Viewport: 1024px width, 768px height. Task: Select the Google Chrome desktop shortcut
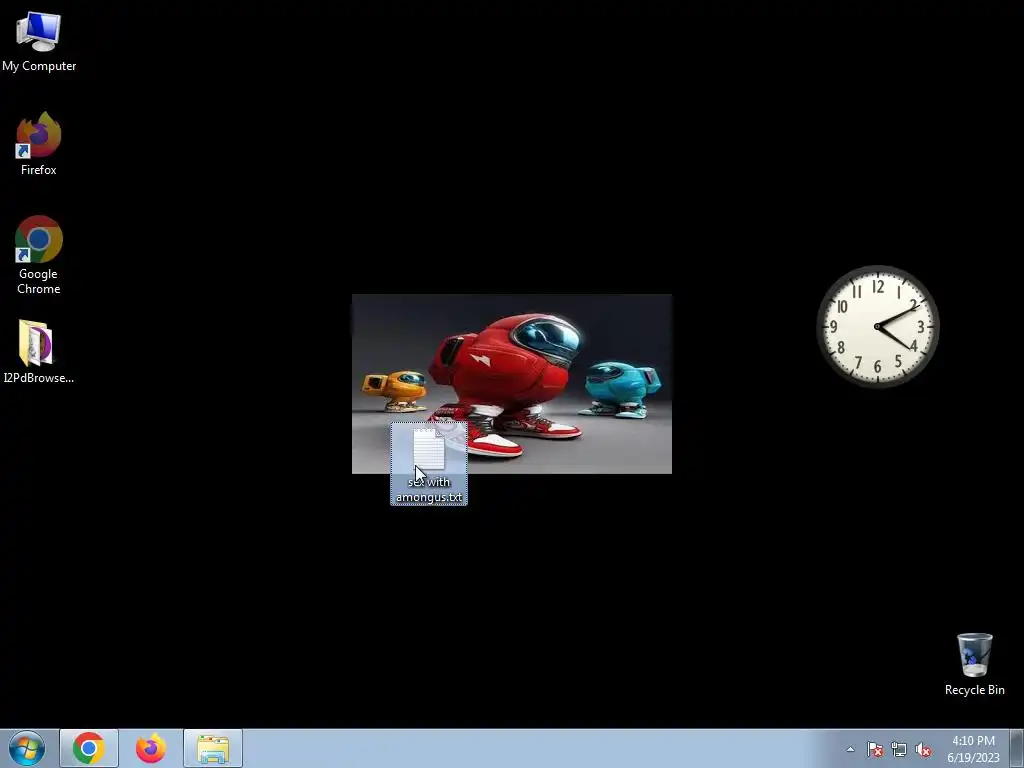tap(39, 255)
